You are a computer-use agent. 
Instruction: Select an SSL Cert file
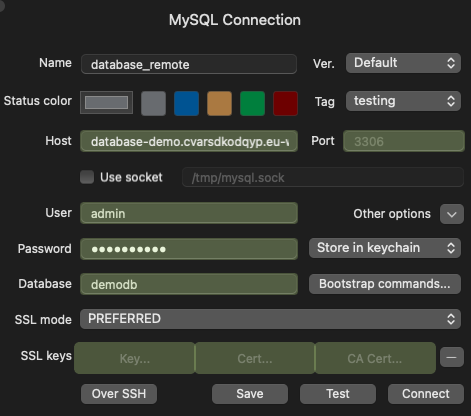[x=255, y=358]
